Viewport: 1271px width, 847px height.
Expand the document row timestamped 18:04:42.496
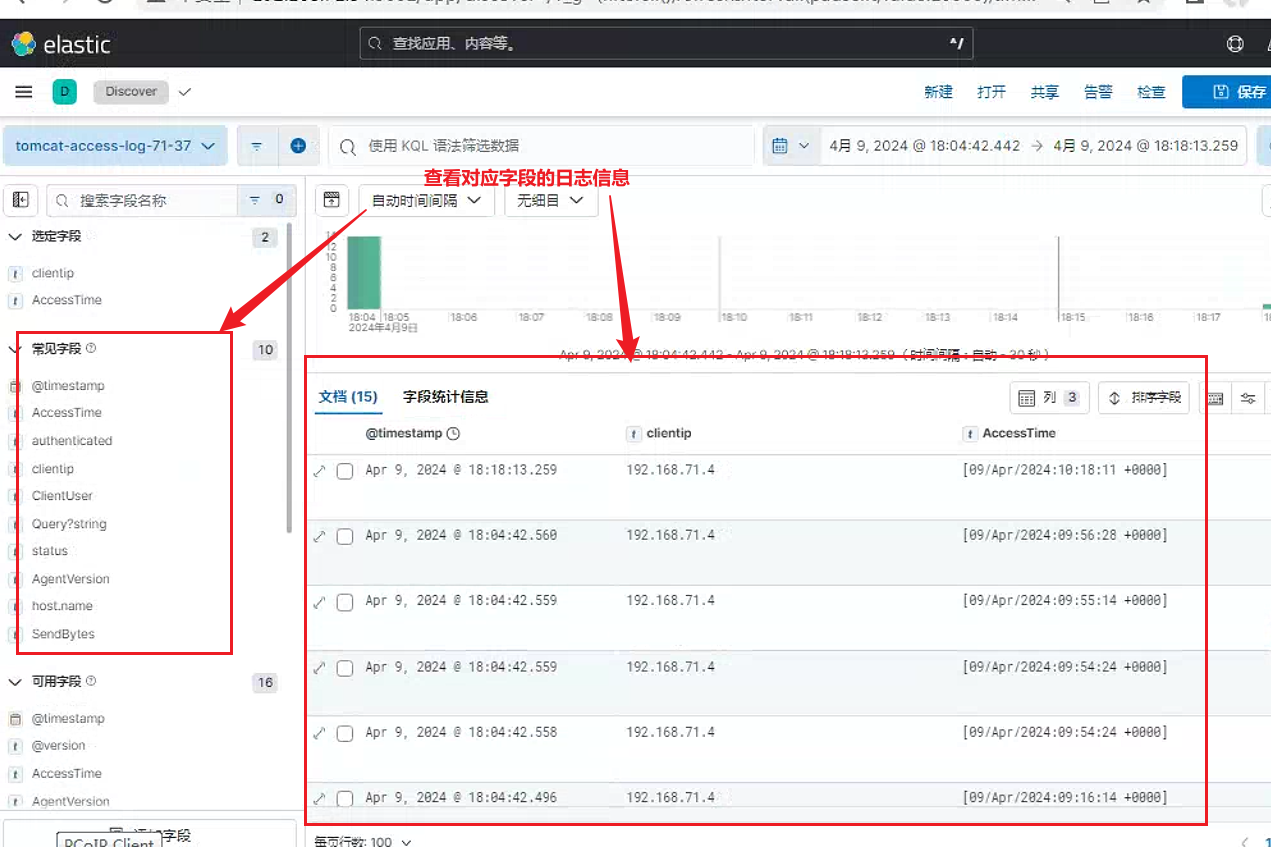[x=320, y=798]
